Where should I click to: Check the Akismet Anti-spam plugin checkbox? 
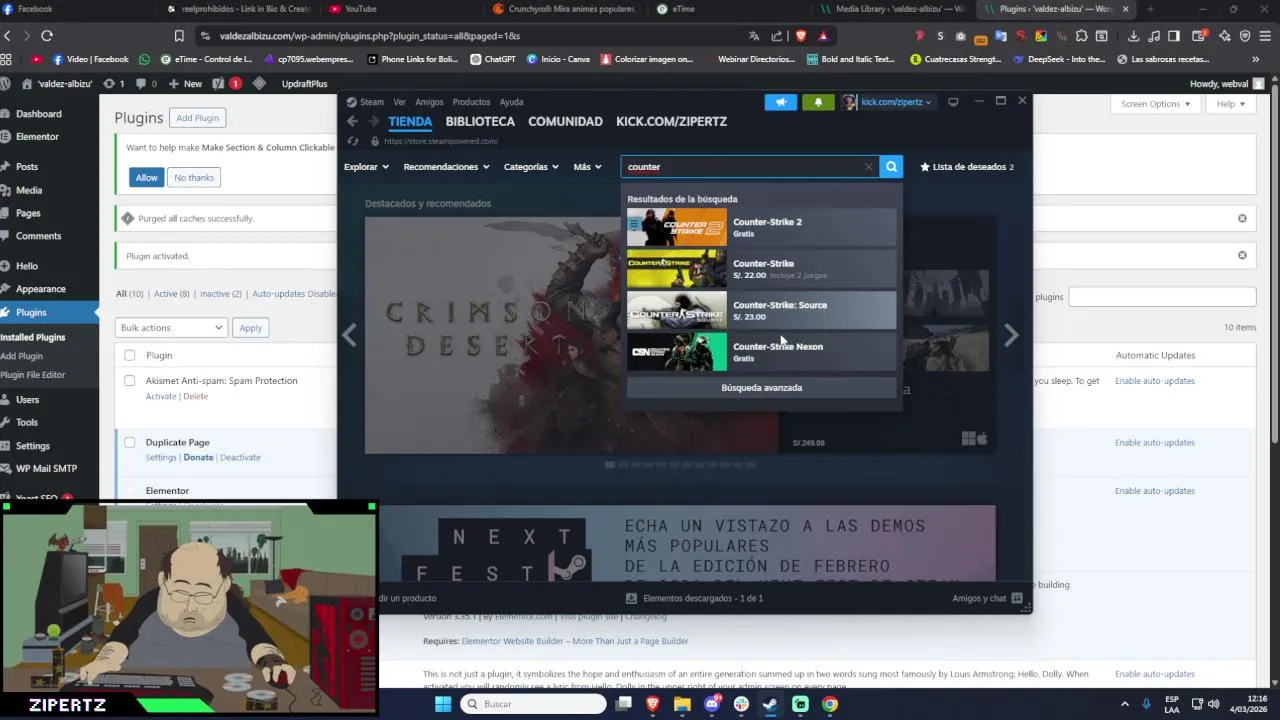click(x=129, y=380)
